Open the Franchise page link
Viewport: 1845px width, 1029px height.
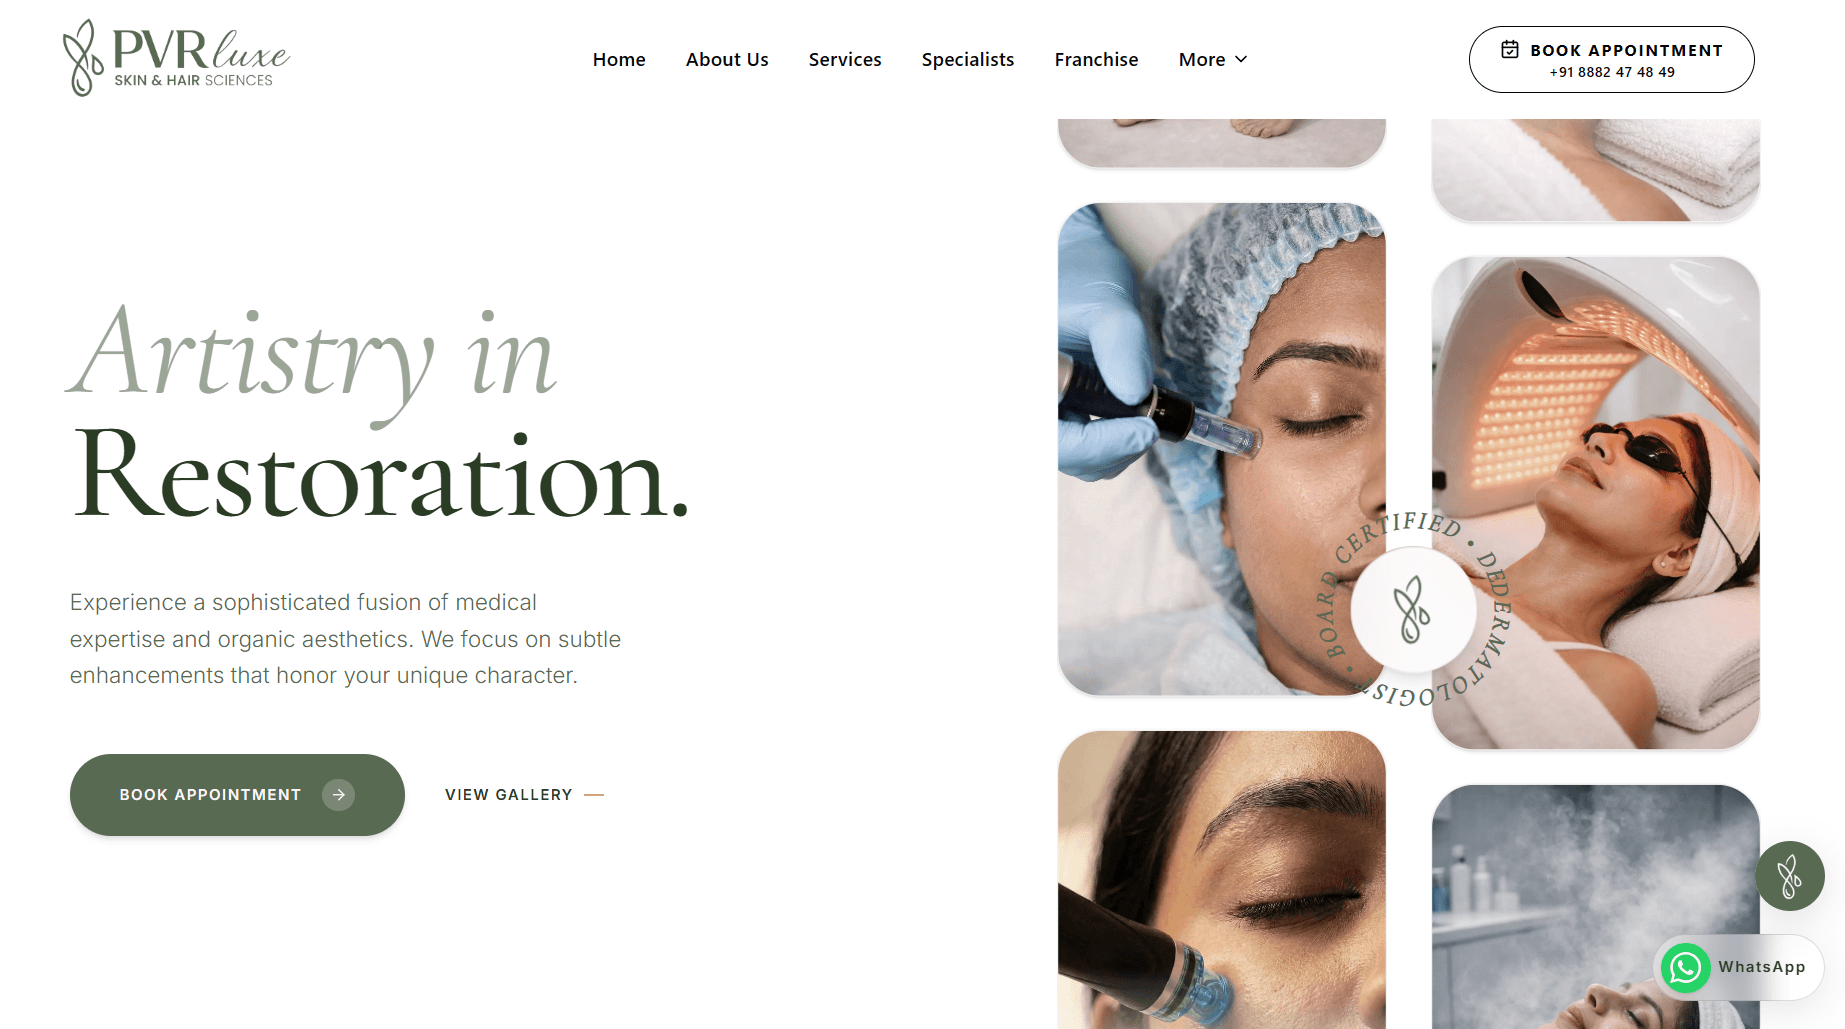point(1096,59)
